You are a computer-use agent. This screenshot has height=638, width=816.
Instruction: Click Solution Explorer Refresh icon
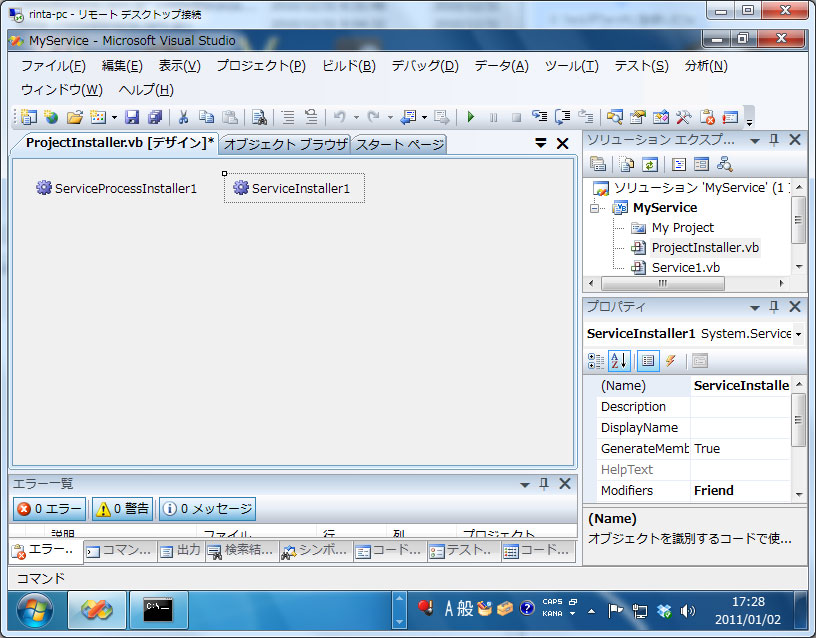tap(649, 164)
